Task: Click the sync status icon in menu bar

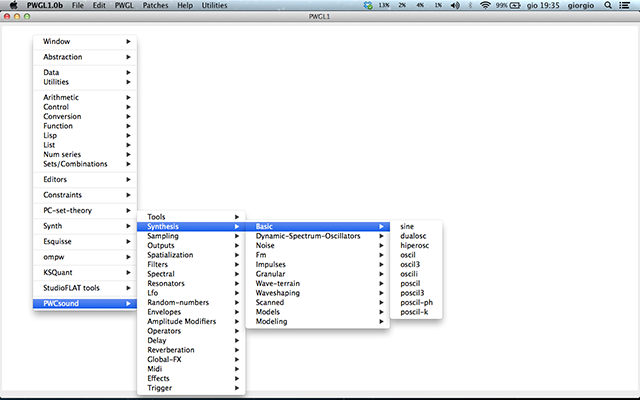Action: pyautogui.click(x=368, y=5)
